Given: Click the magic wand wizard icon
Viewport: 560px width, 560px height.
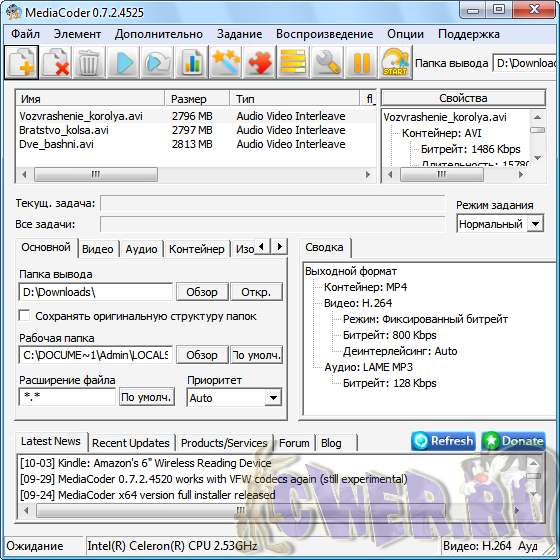Looking at the screenshot, I should (x=225, y=62).
